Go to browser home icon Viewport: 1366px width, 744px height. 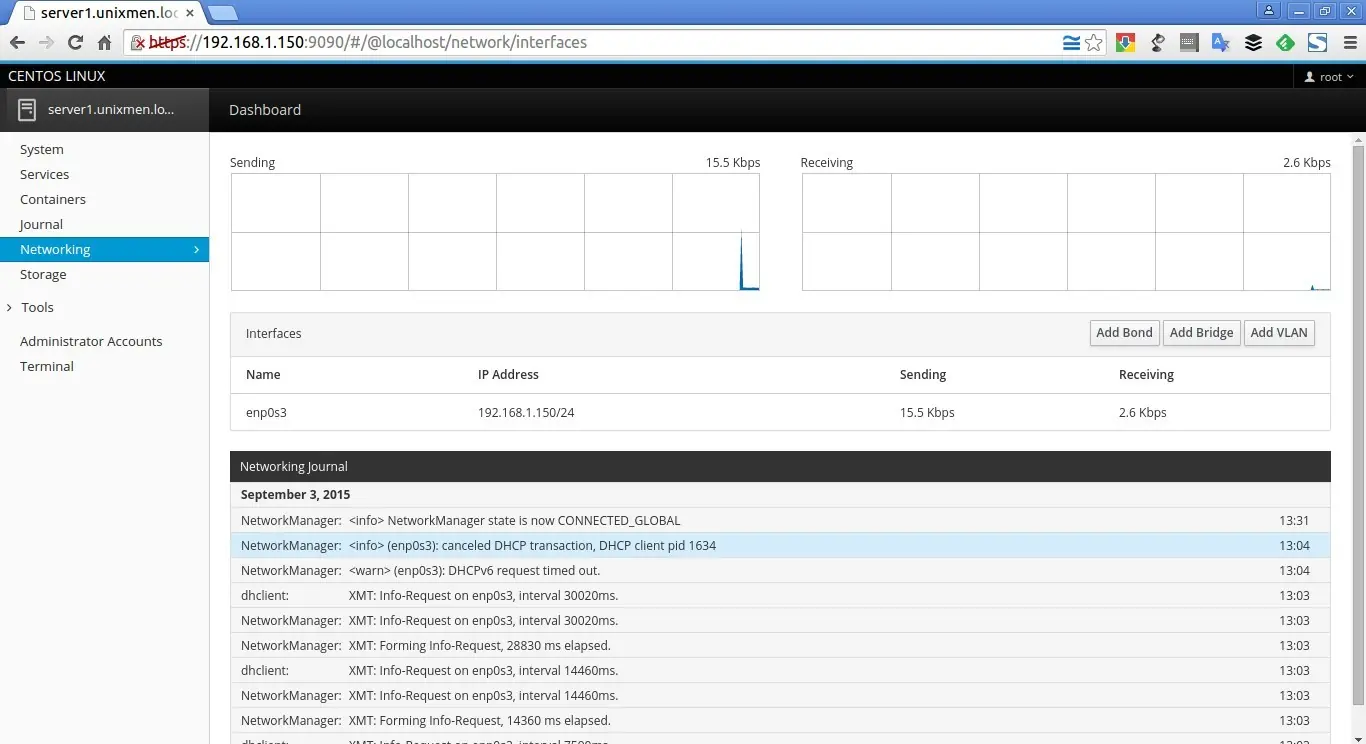click(x=104, y=42)
